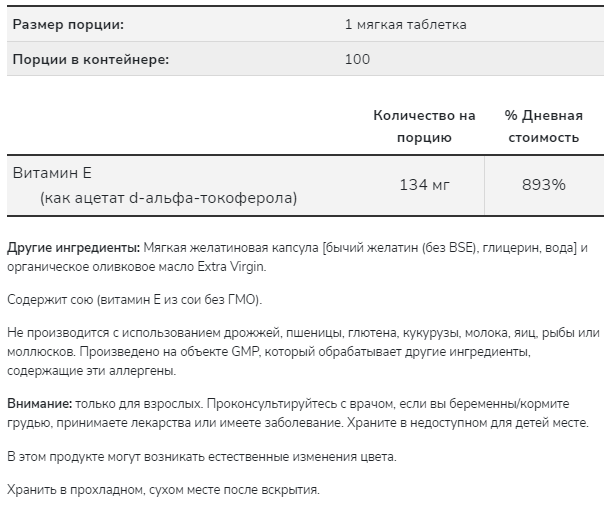Select the '134 мг' amount cell
This screenshot has height=506, width=612.
tap(424, 185)
